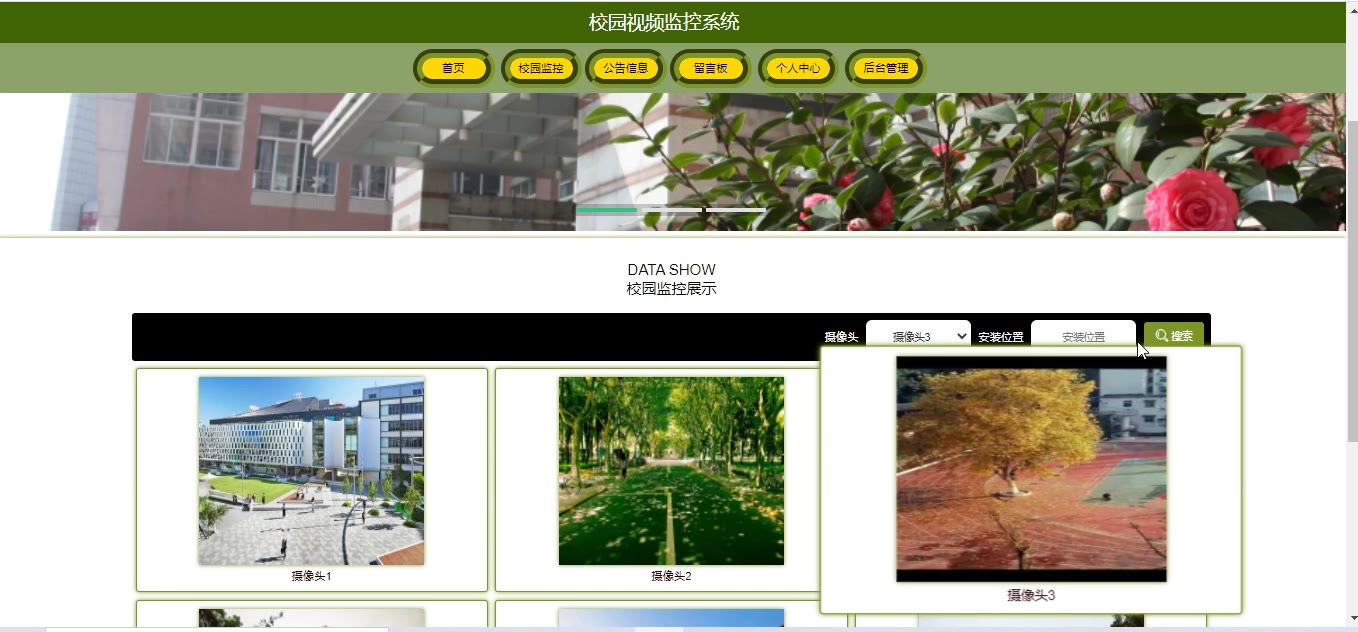The width and height of the screenshot is (1358, 632).
Task: Click the page scrollbar up arrow
Action: 1352,8
